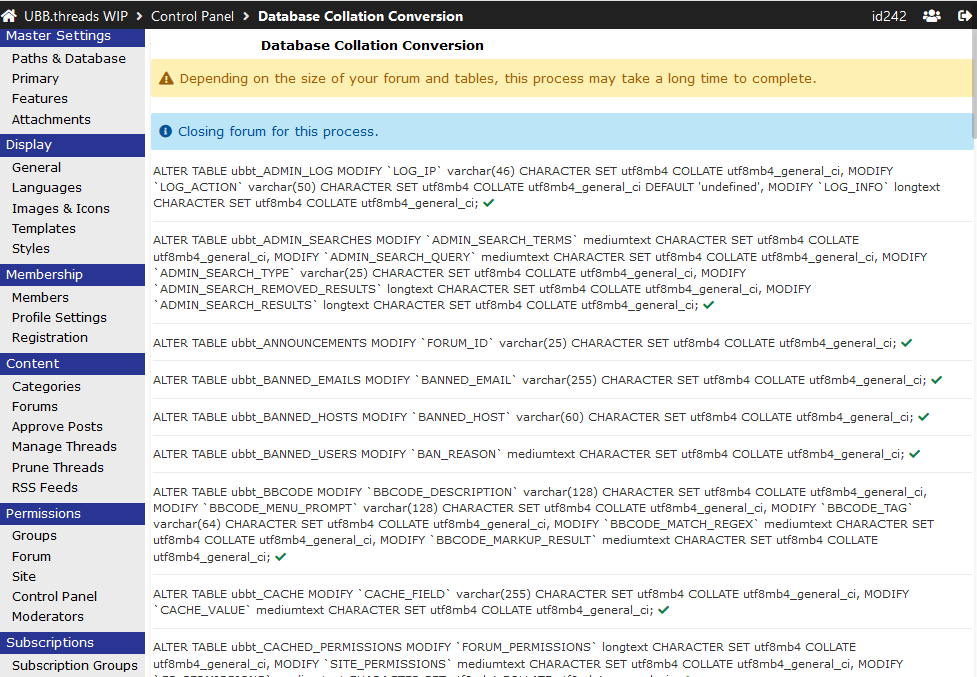Open the id242 user profile link
The width and height of the screenshot is (977, 677).
click(x=889, y=16)
